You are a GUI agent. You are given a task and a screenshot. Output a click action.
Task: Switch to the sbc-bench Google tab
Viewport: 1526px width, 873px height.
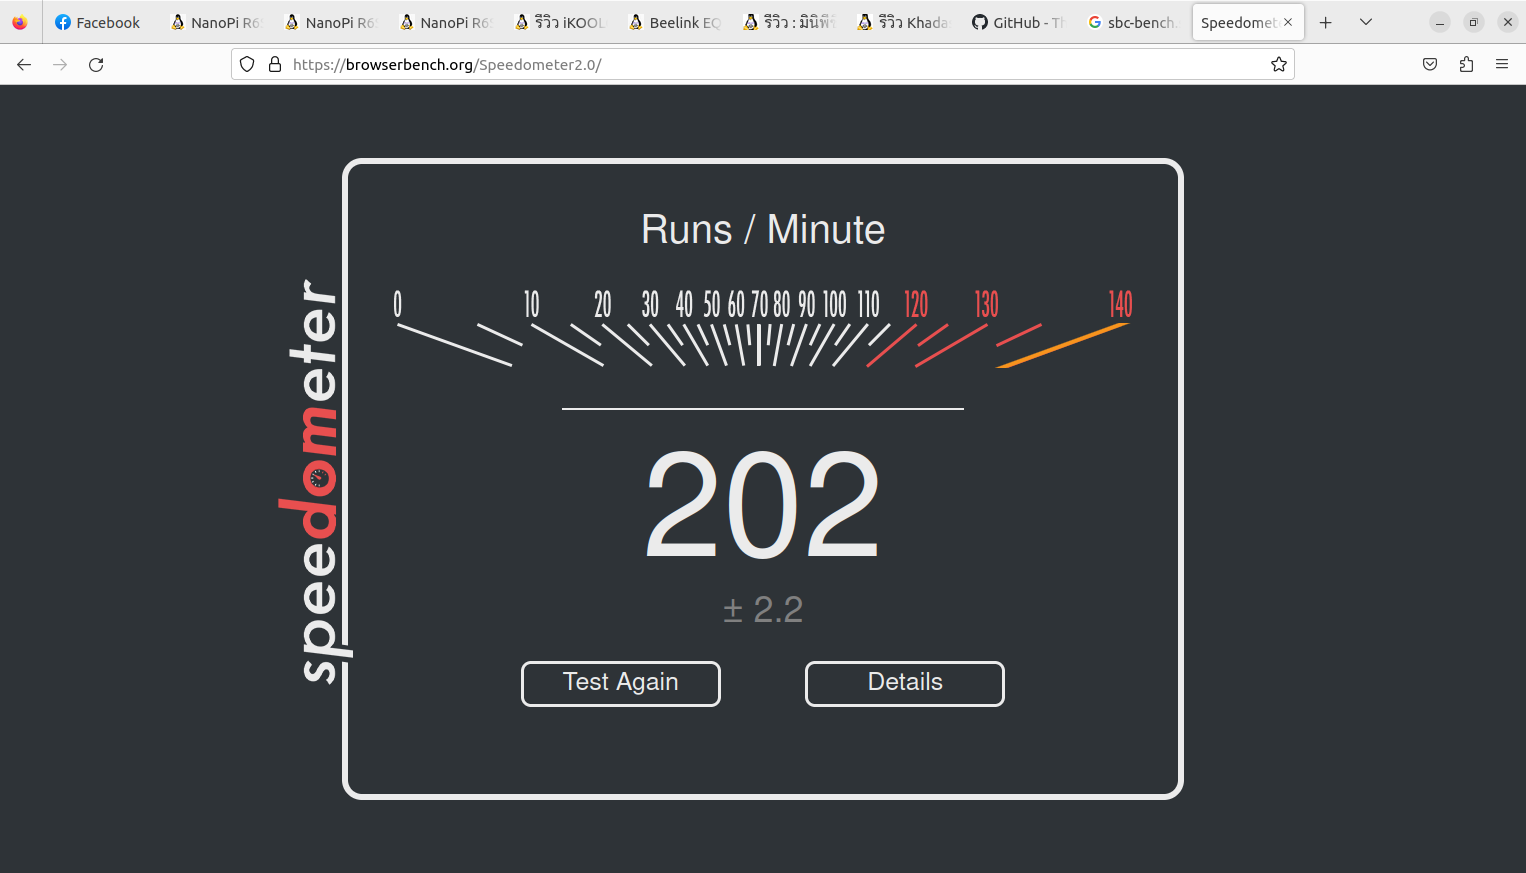pos(1132,22)
